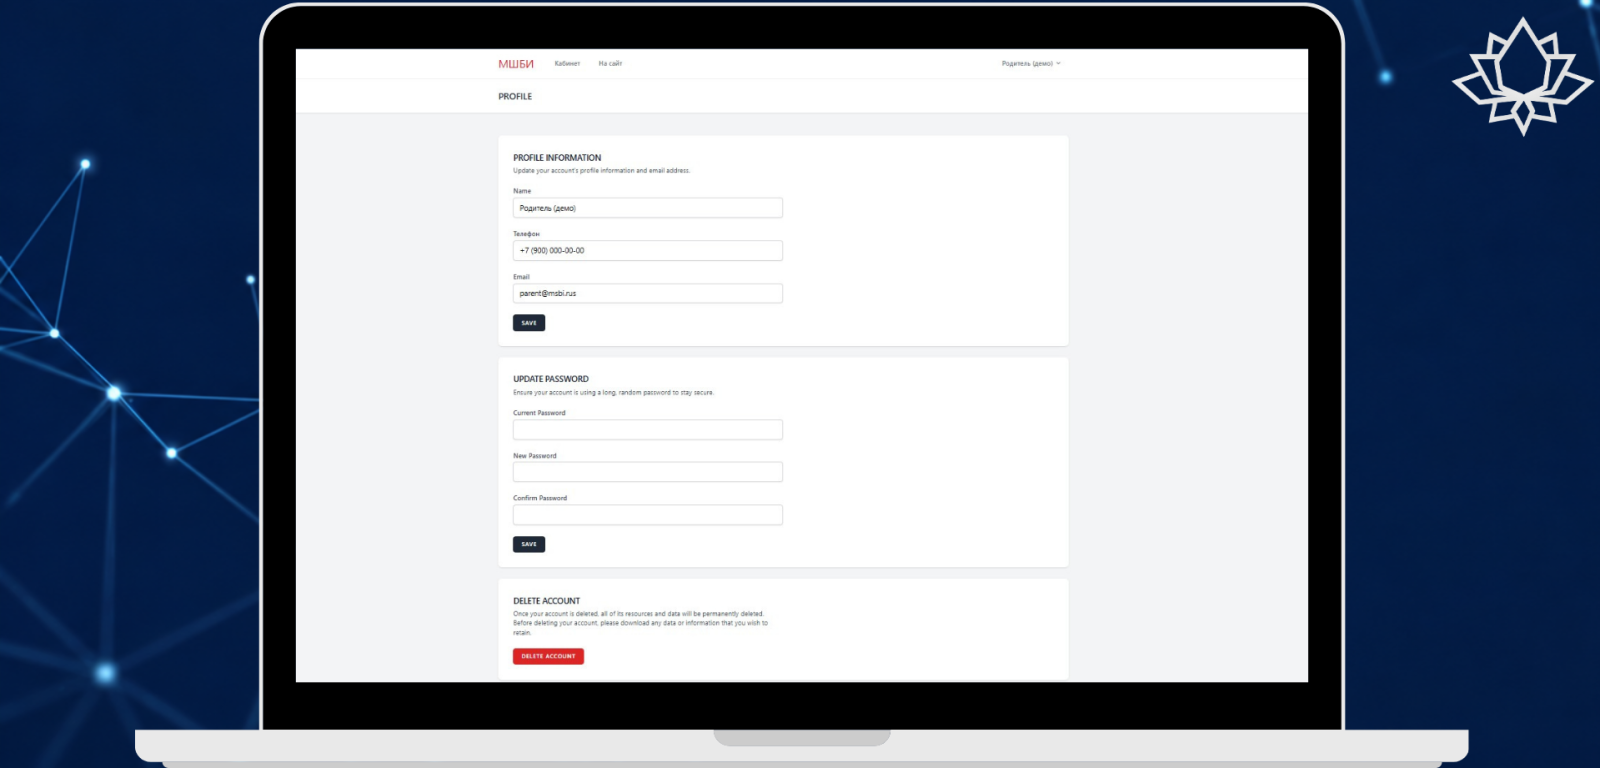This screenshot has height=768, width=1600.
Task: Click the Name field label
Action: [x=522, y=191]
